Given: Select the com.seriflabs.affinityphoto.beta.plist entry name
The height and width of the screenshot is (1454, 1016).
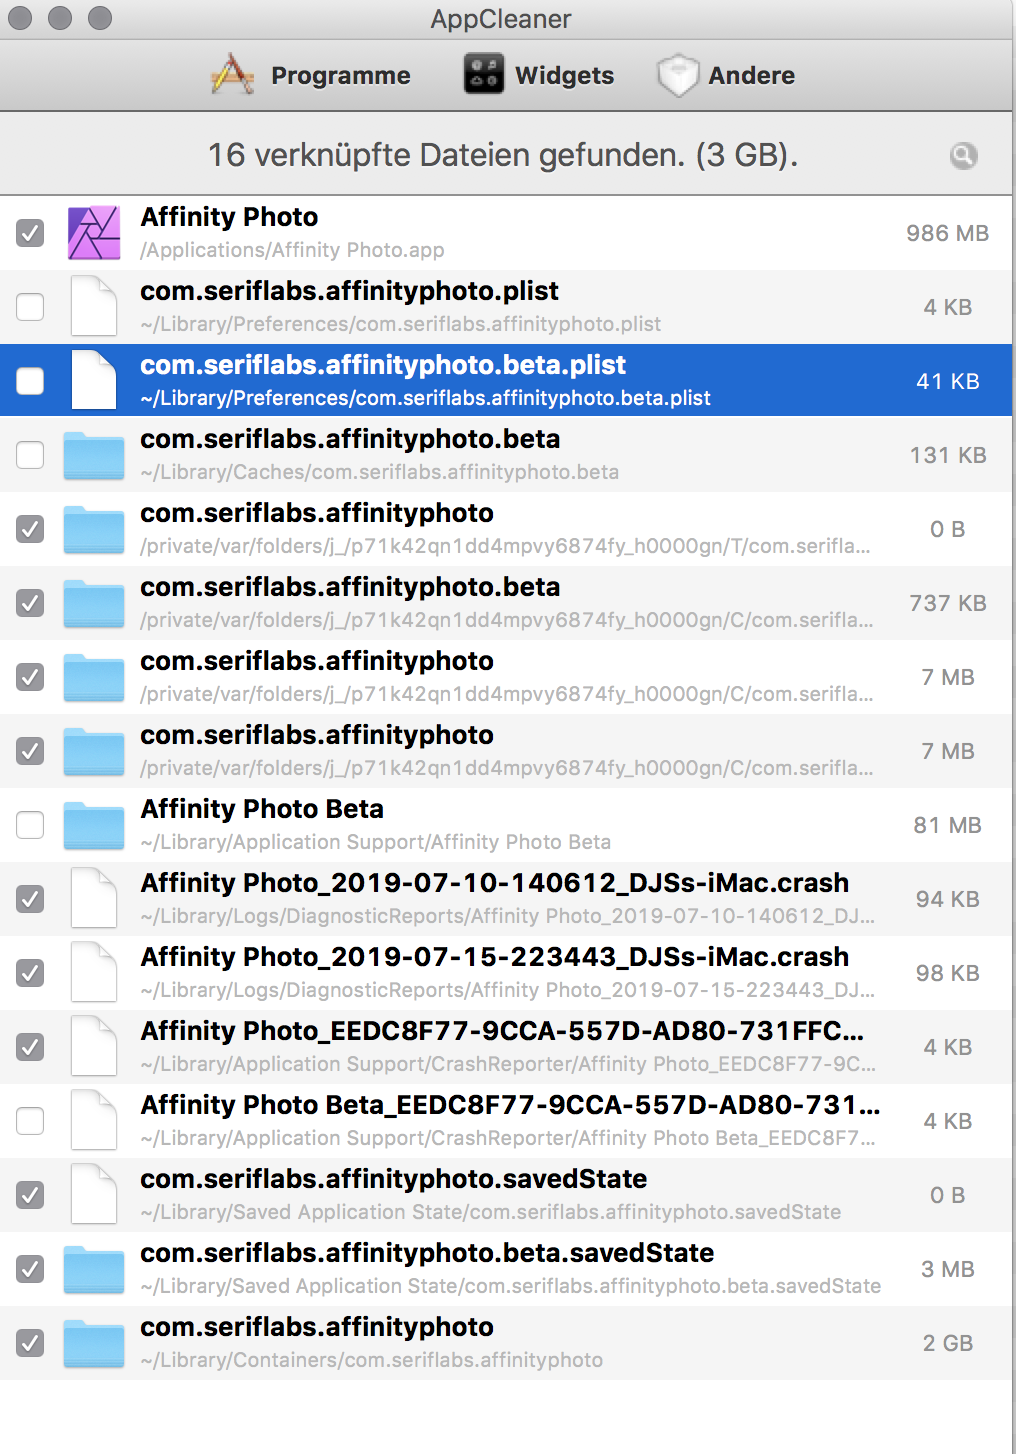Looking at the screenshot, I should (383, 365).
